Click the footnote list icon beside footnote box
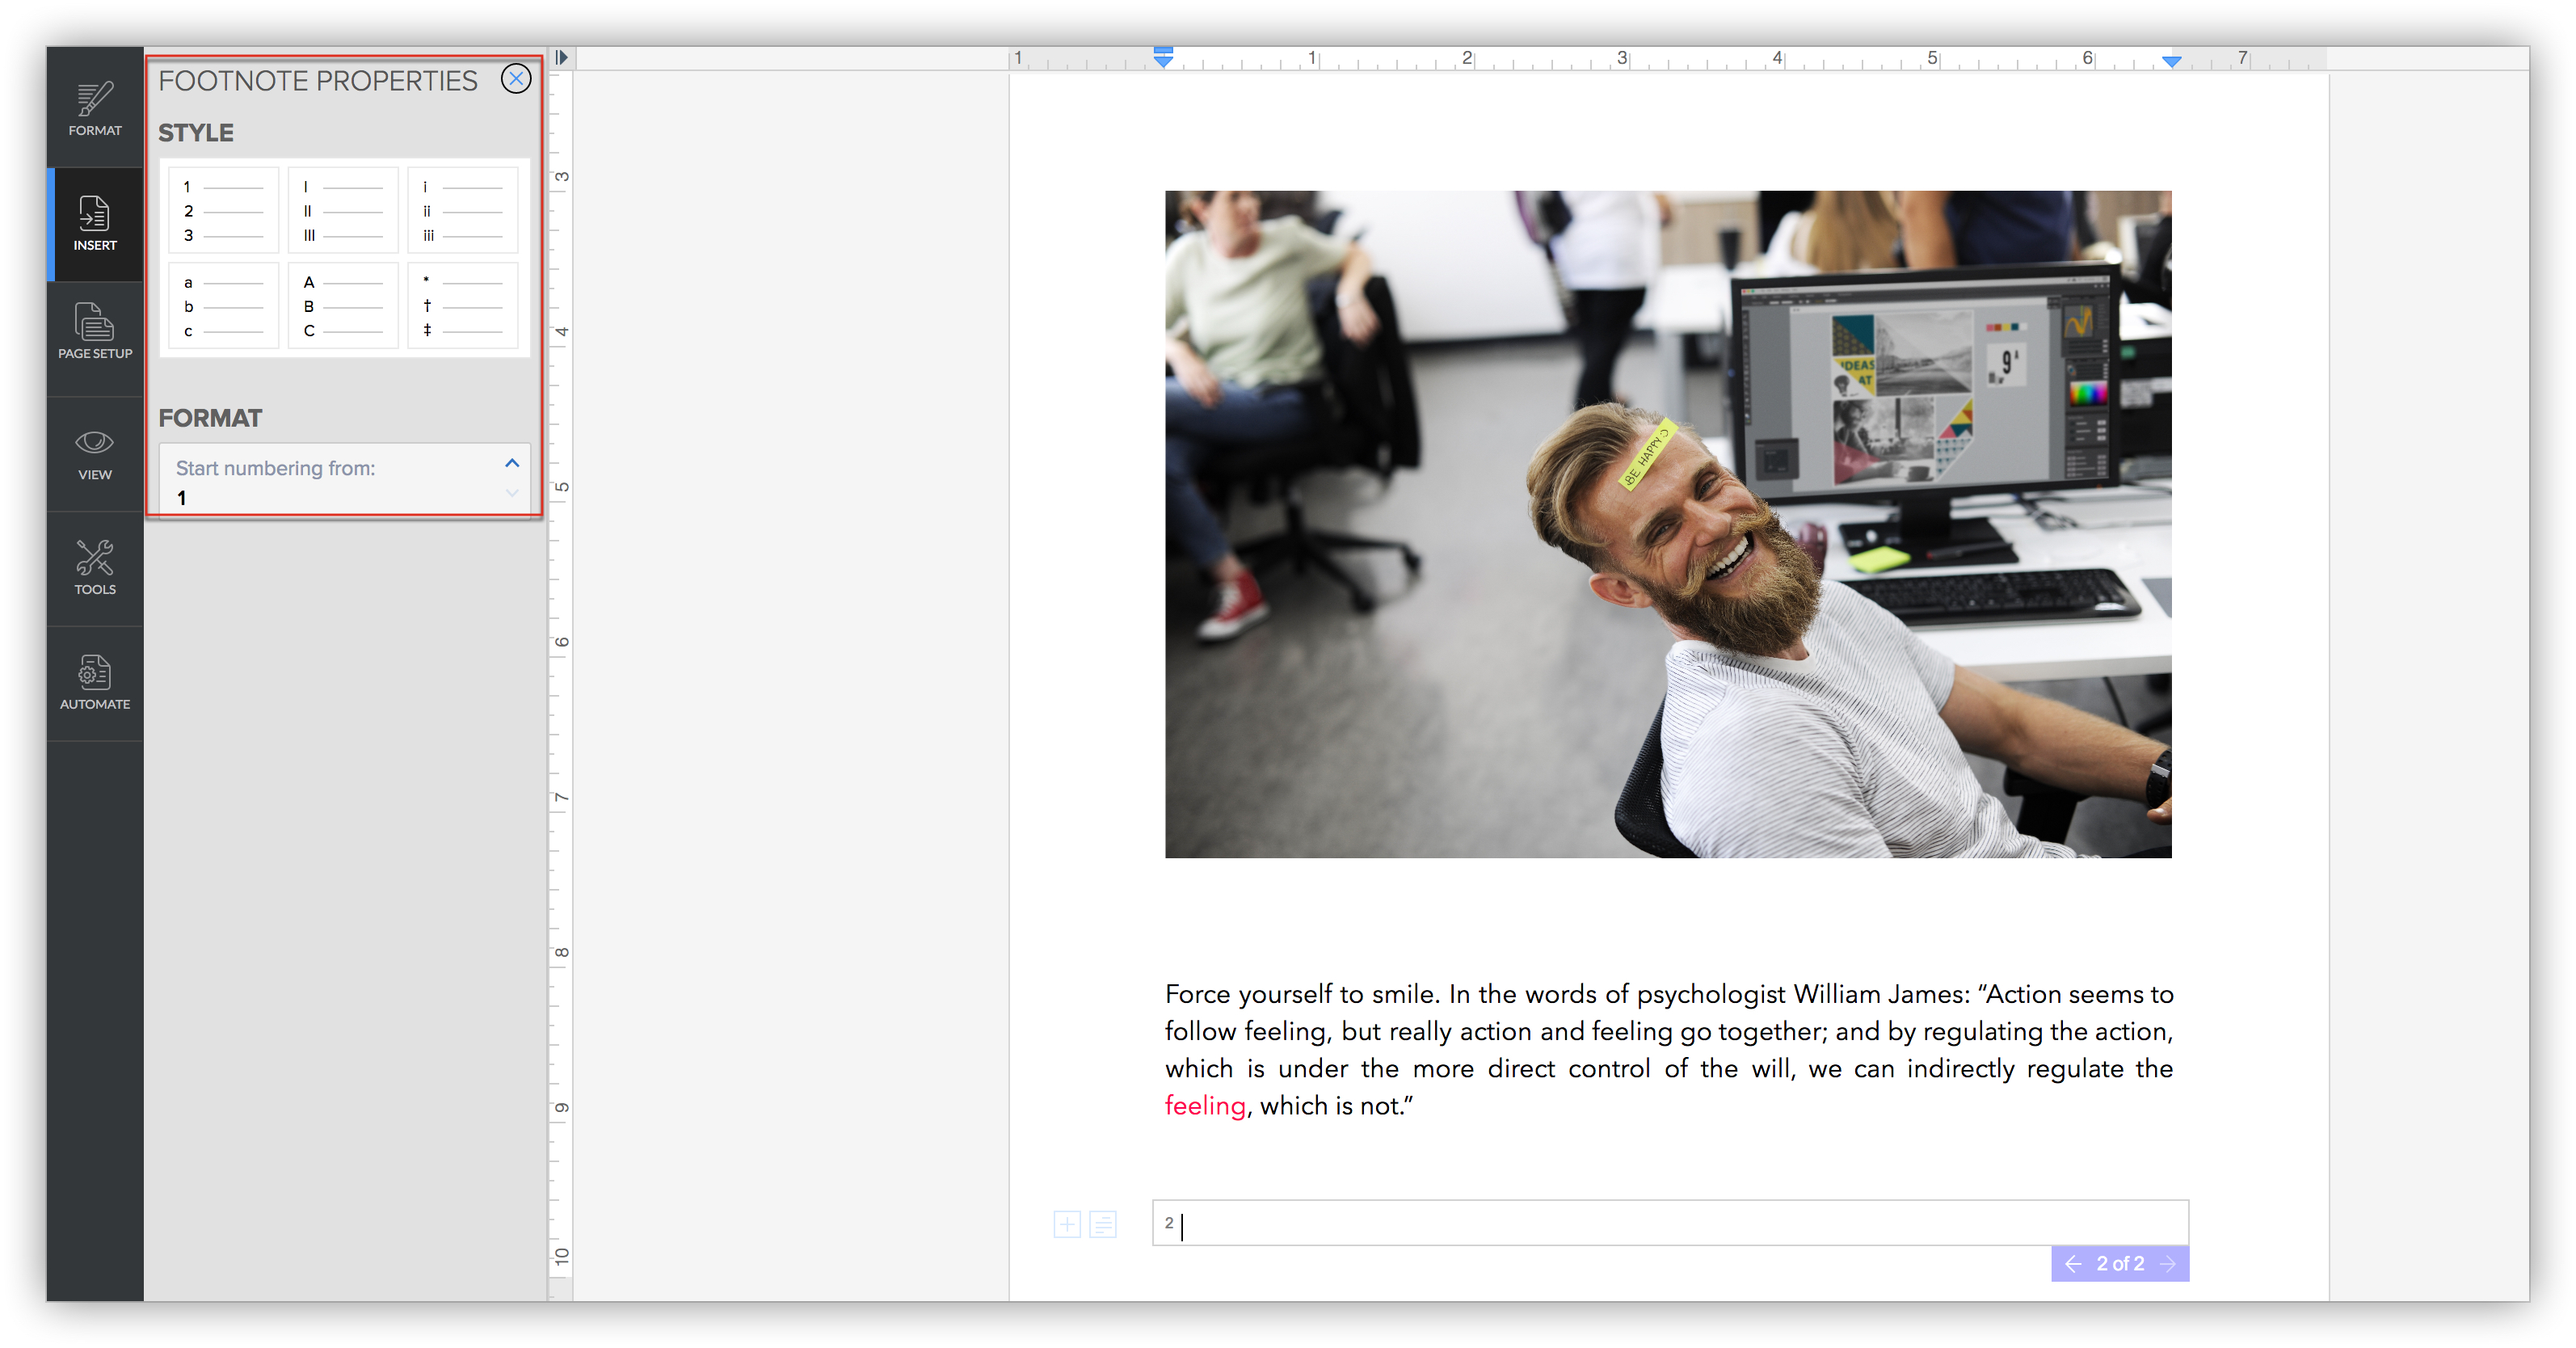This screenshot has width=2576, height=1348. pos(1103,1224)
